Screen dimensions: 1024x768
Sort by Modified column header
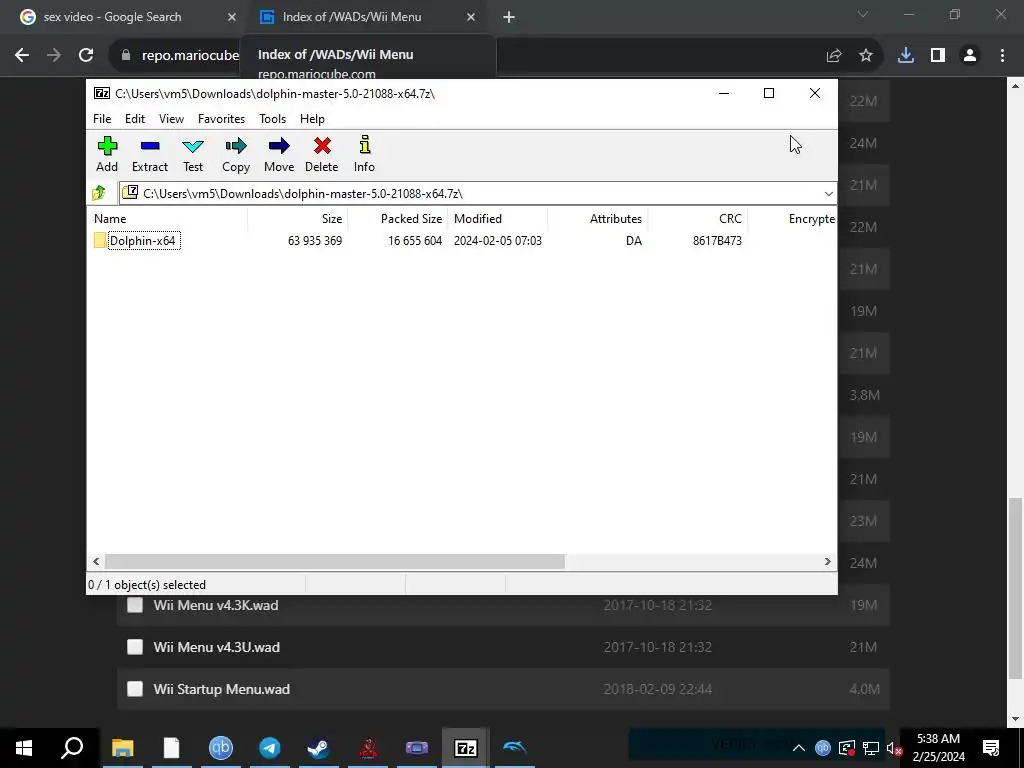[498, 219]
